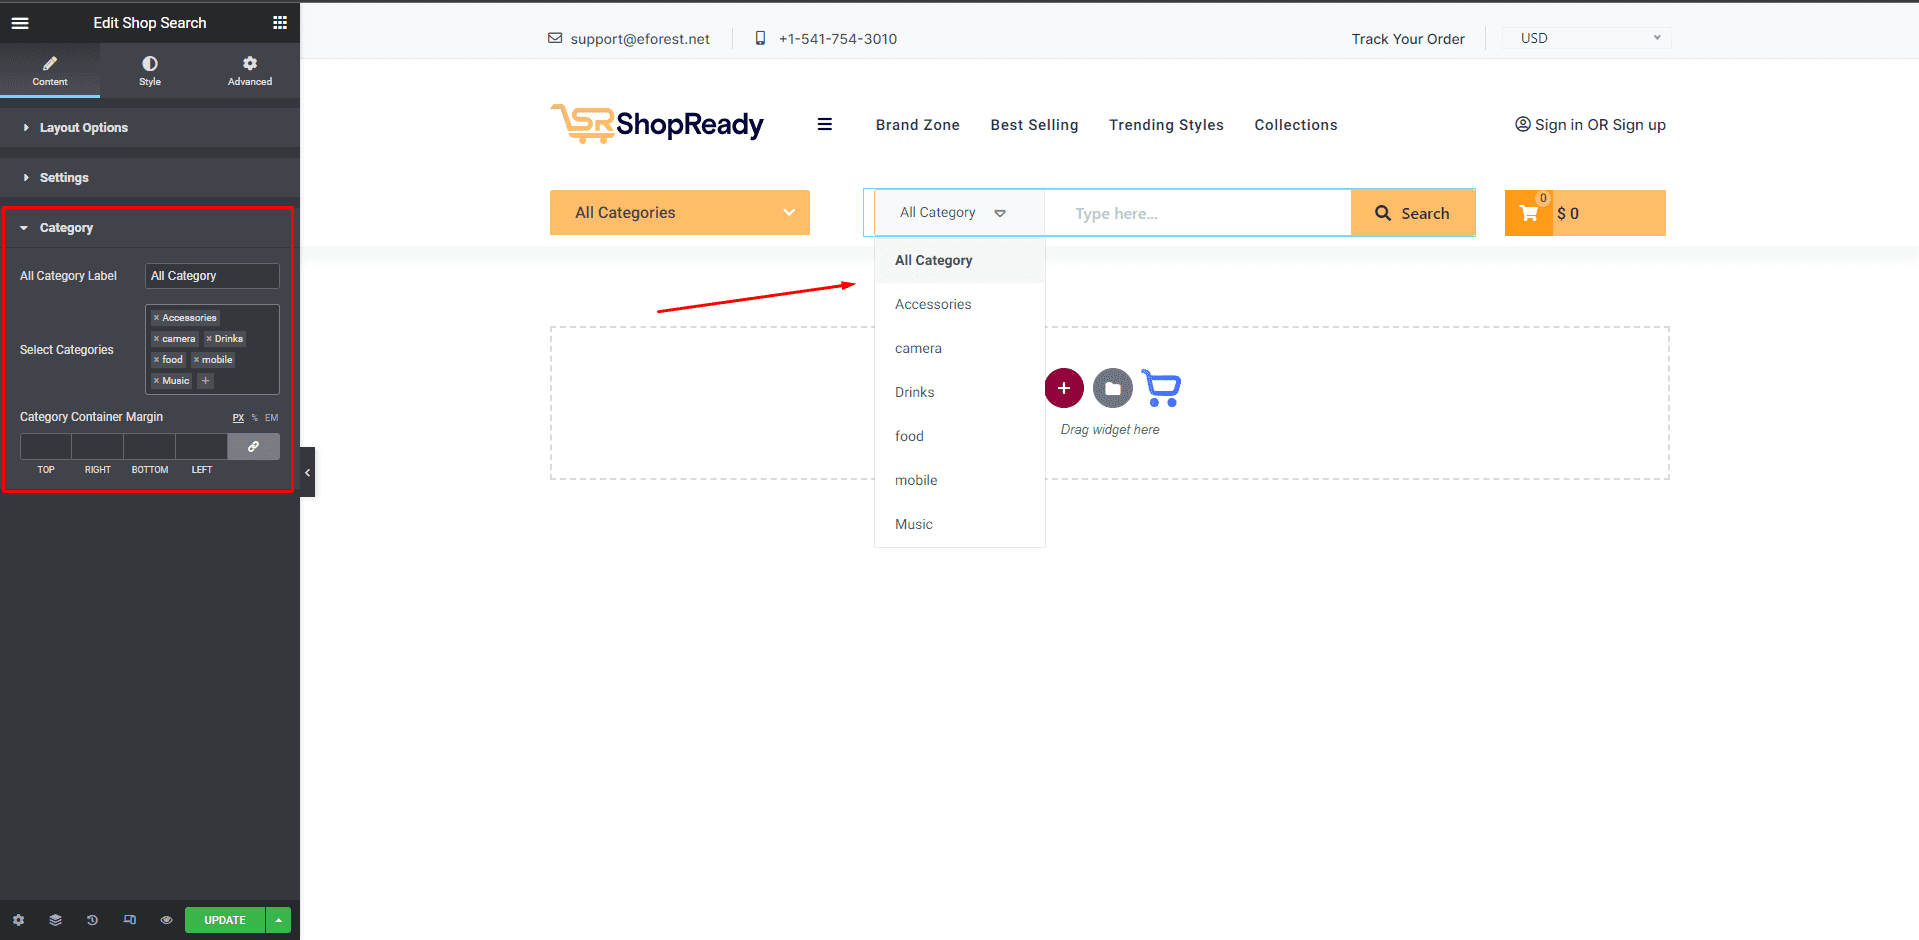Toggle preview changes eye icon

[166, 920]
